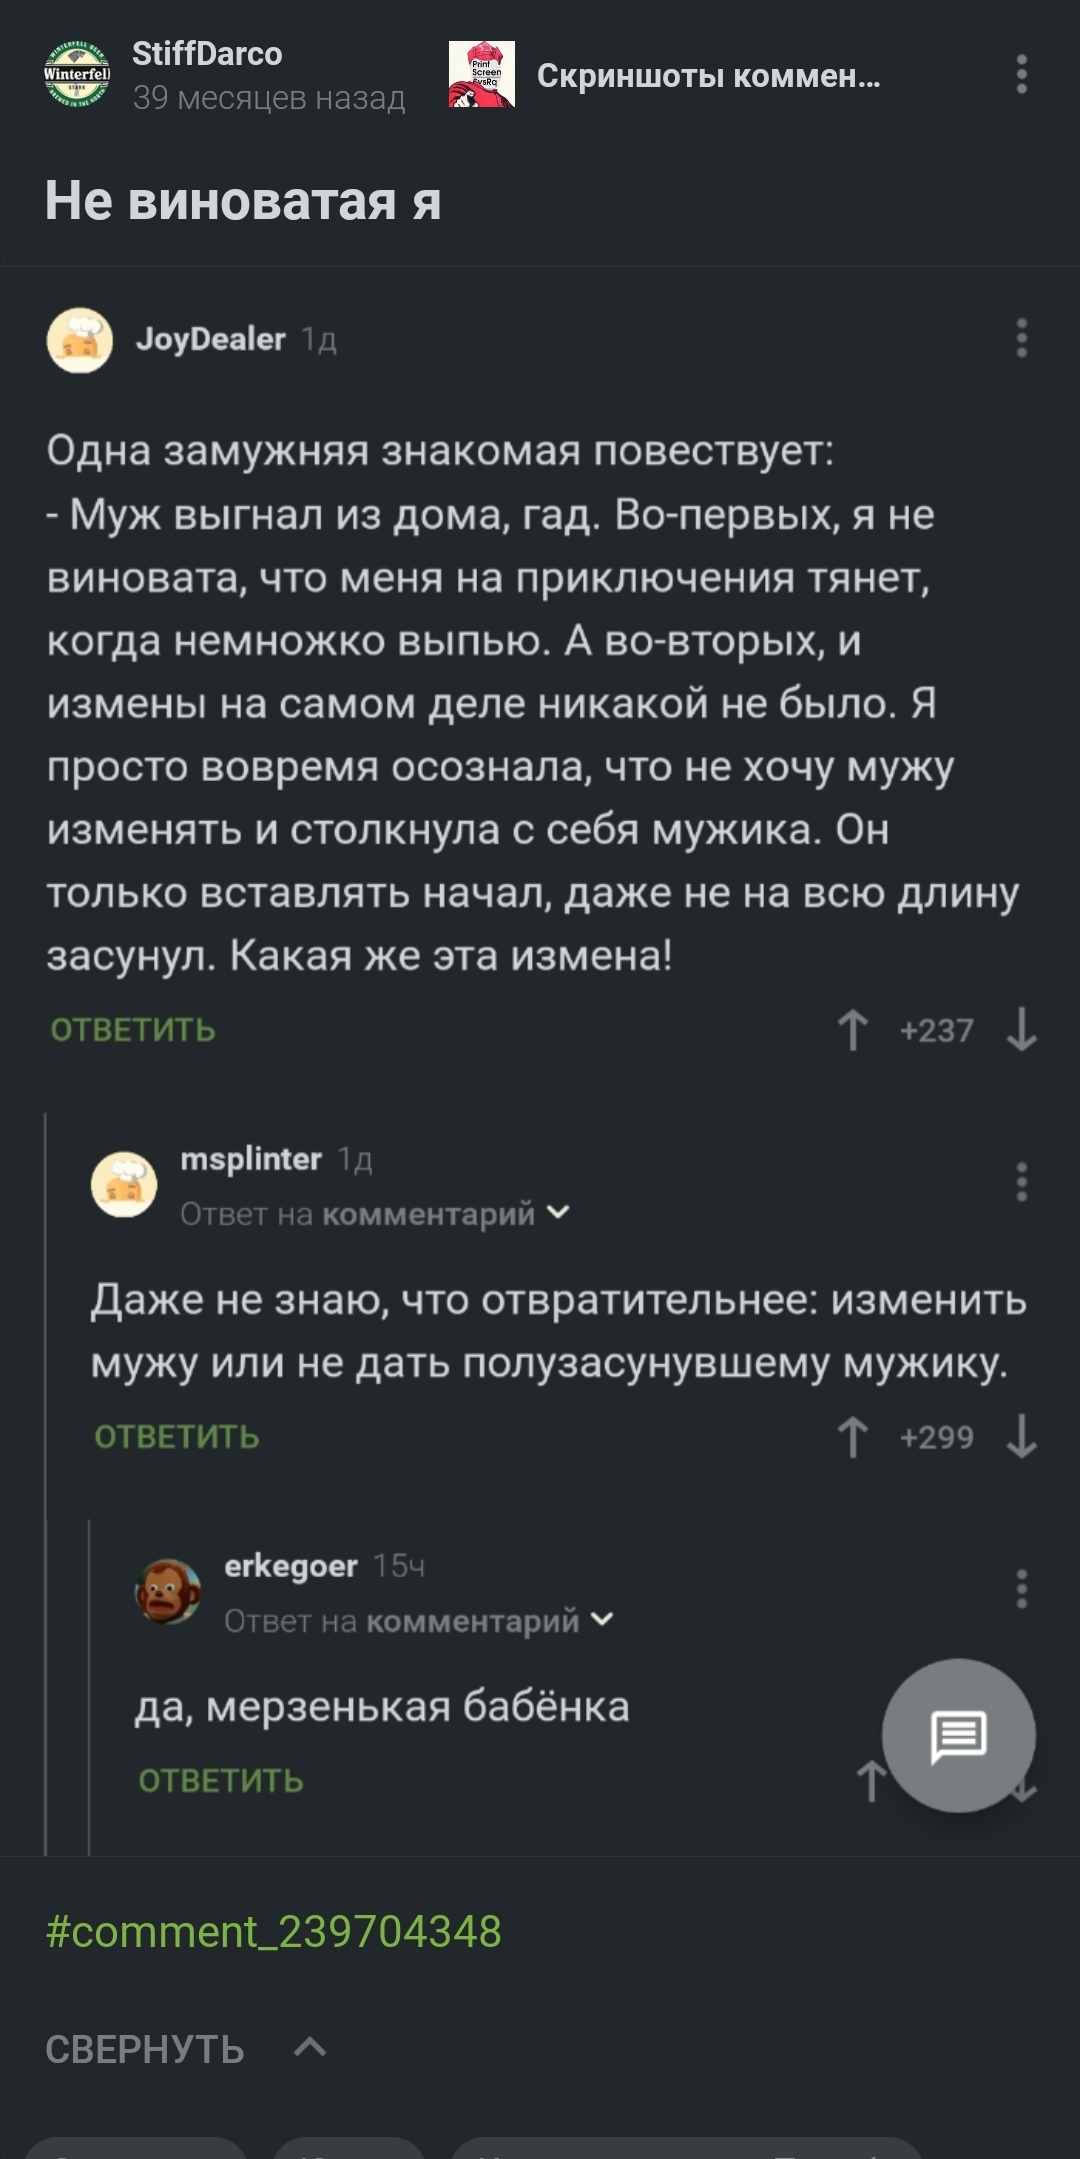
Task: Reply to erkegoer's comment
Action: pos(221,1781)
